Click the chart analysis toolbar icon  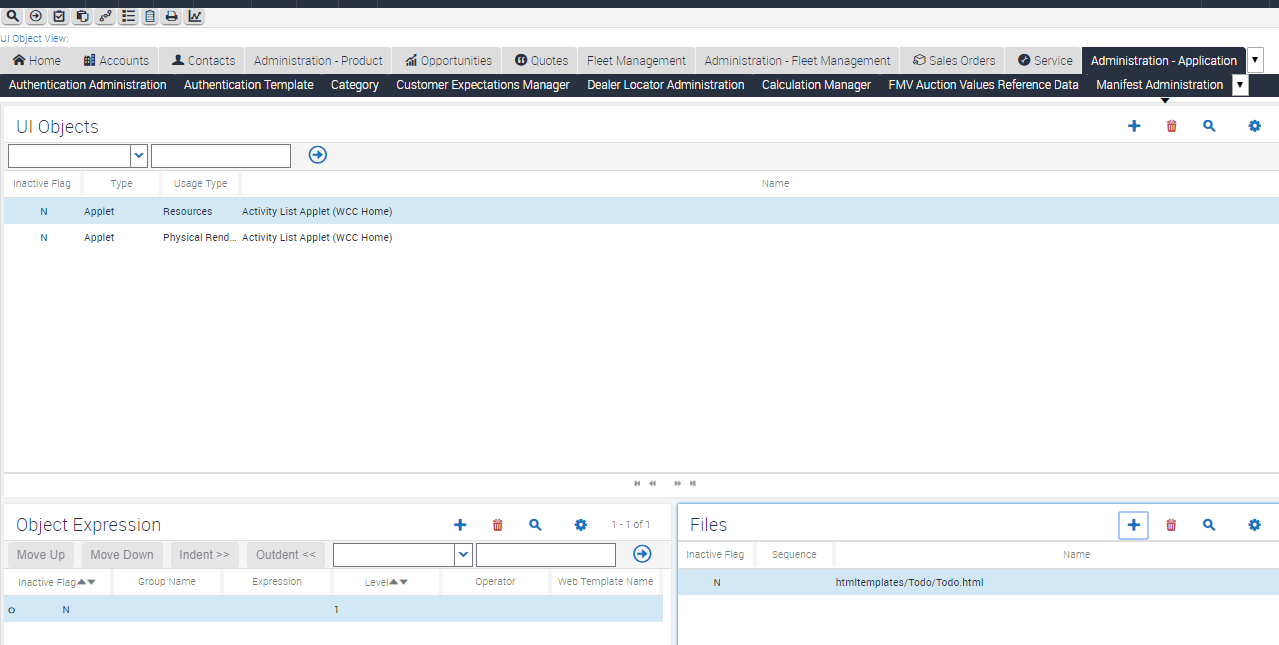[x=194, y=16]
